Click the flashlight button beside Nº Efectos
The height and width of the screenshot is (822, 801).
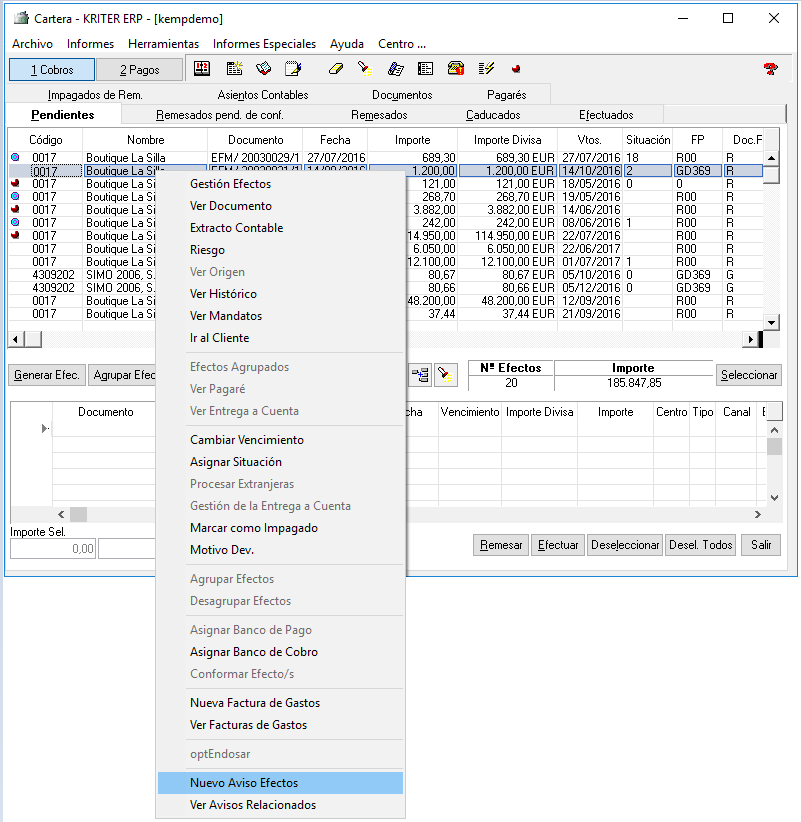446,375
